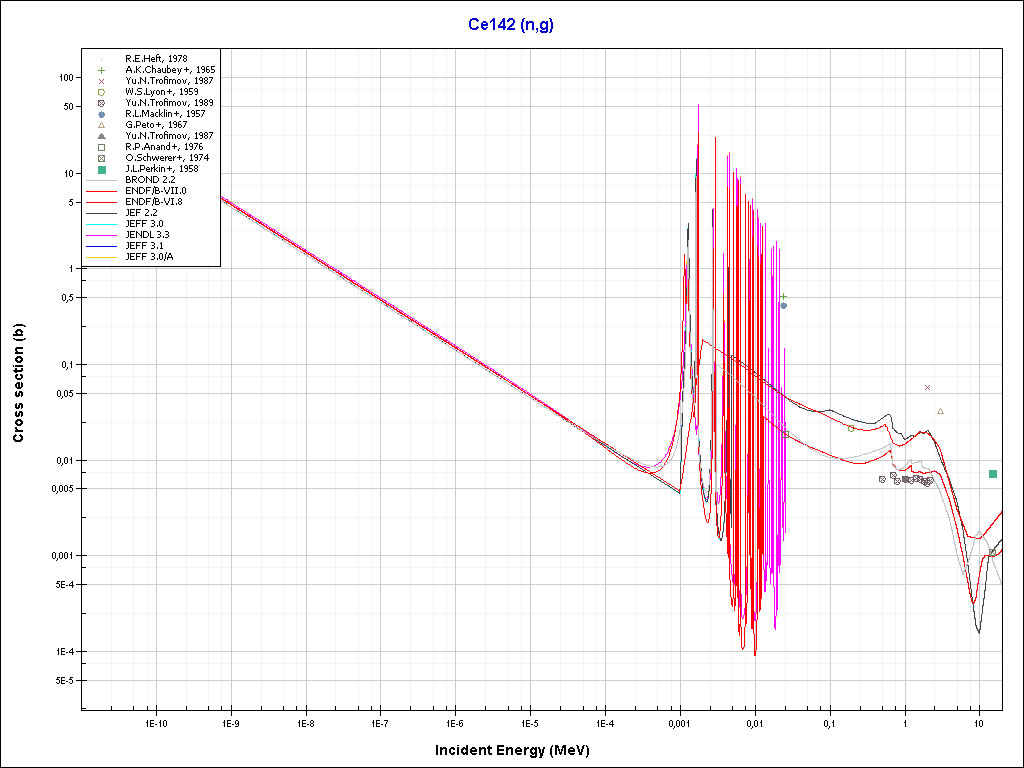
Task: Click the Incident Energy (MeV) axis label
Action: tap(519, 750)
